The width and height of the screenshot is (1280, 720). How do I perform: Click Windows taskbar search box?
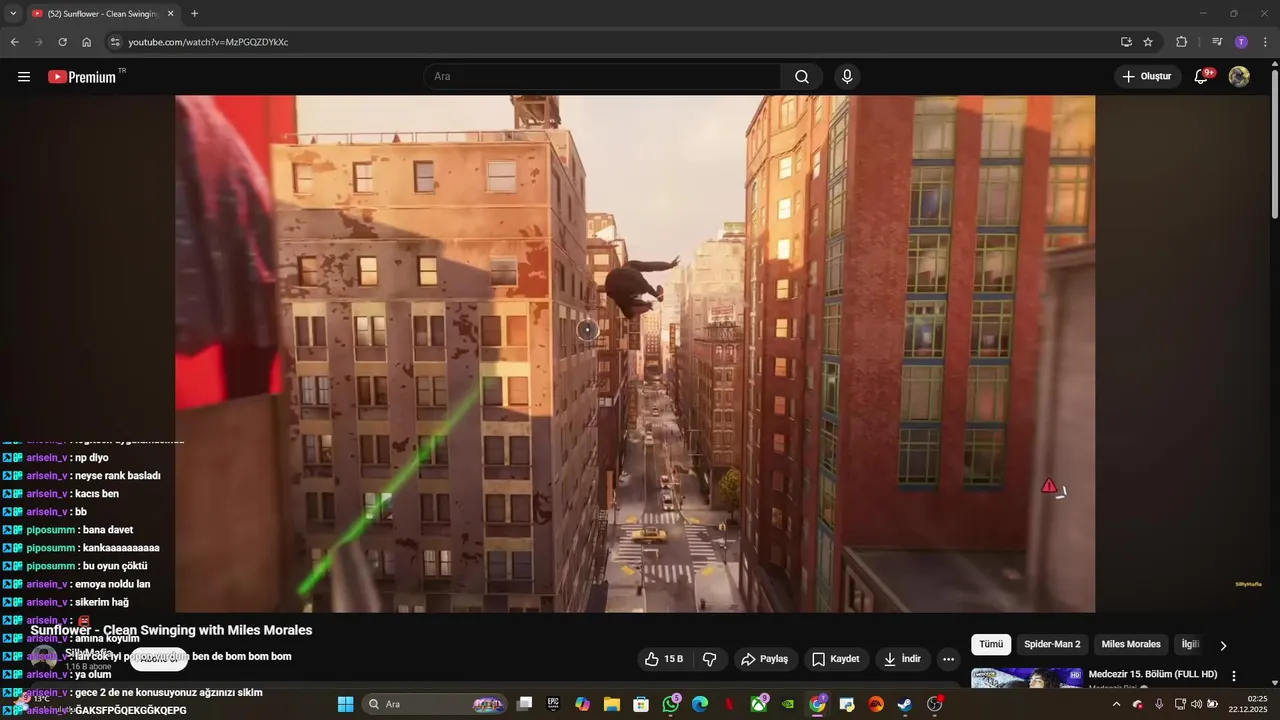435,704
